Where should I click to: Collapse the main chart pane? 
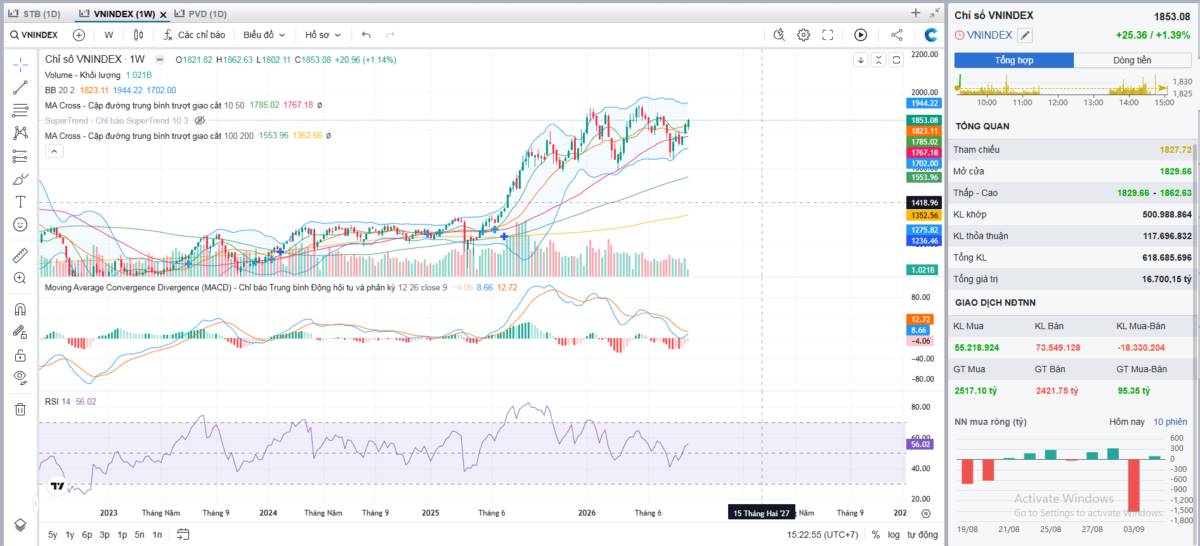tap(879, 60)
